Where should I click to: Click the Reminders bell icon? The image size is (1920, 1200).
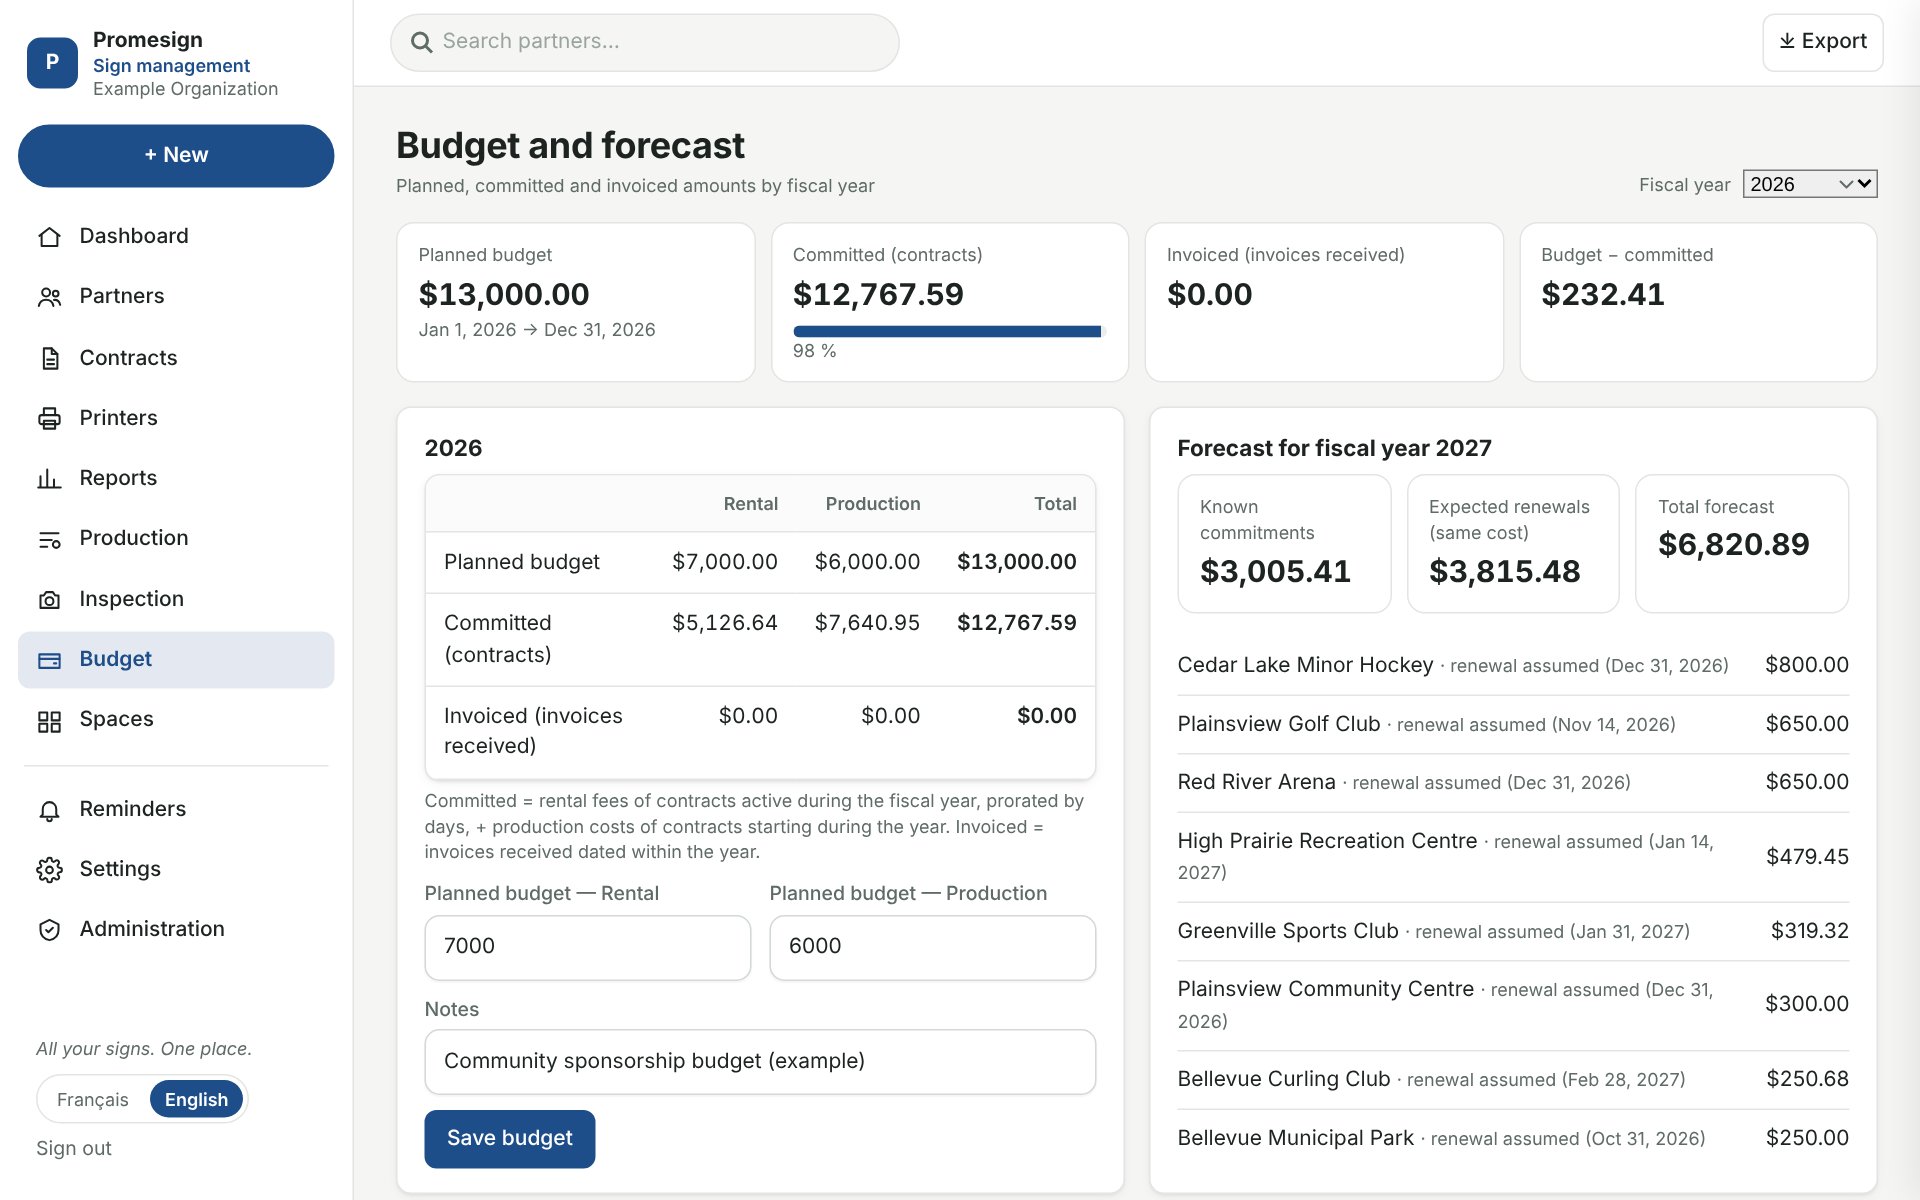point(49,810)
